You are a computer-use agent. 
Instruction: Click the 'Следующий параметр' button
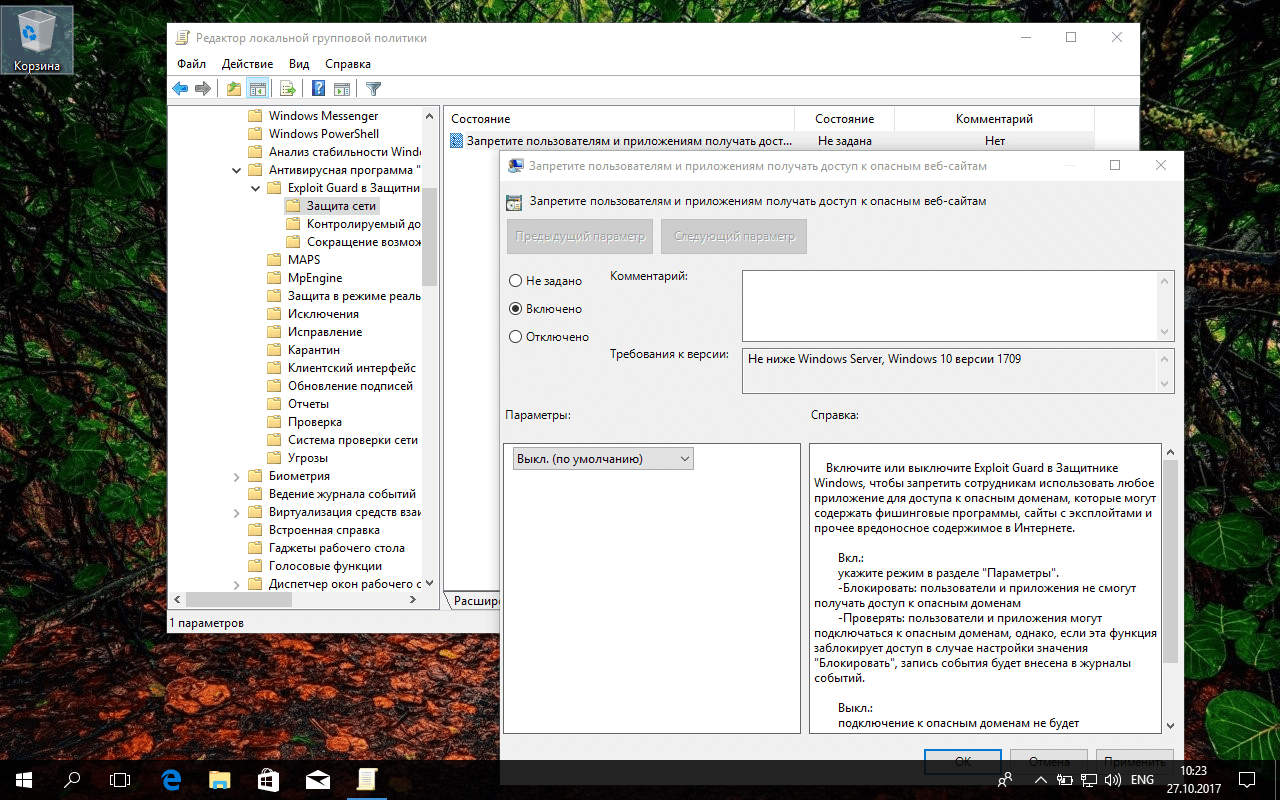pos(733,237)
